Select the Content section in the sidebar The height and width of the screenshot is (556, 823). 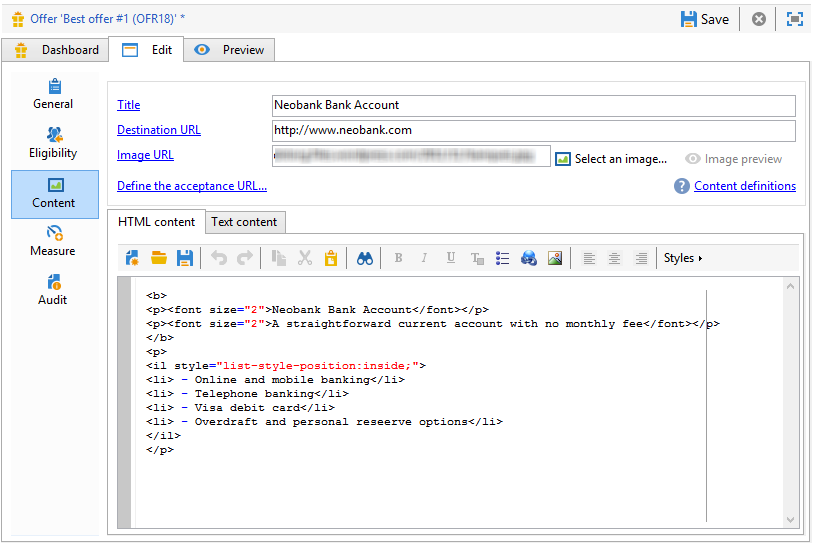(55, 194)
